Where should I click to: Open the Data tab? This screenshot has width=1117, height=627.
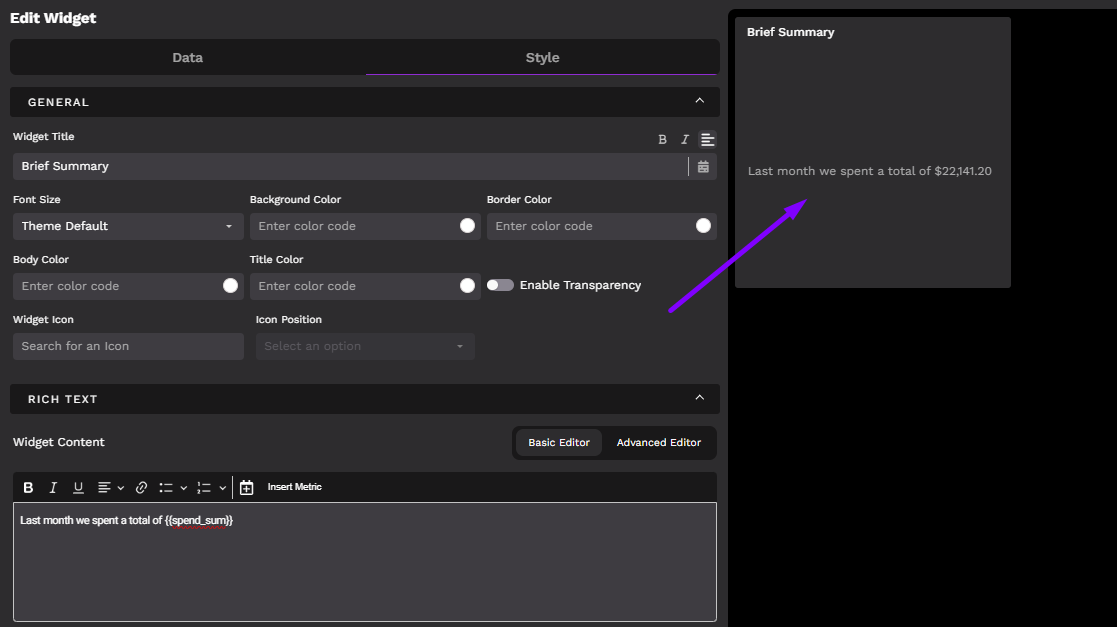[x=187, y=58]
